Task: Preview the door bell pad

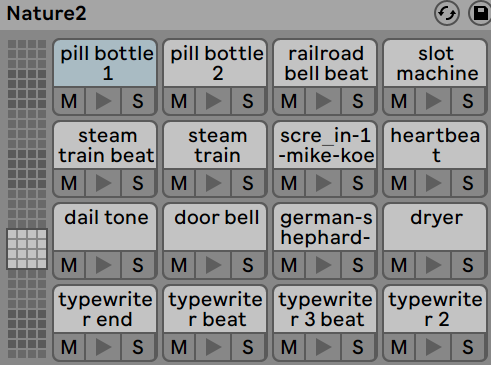Action: click(213, 265)
